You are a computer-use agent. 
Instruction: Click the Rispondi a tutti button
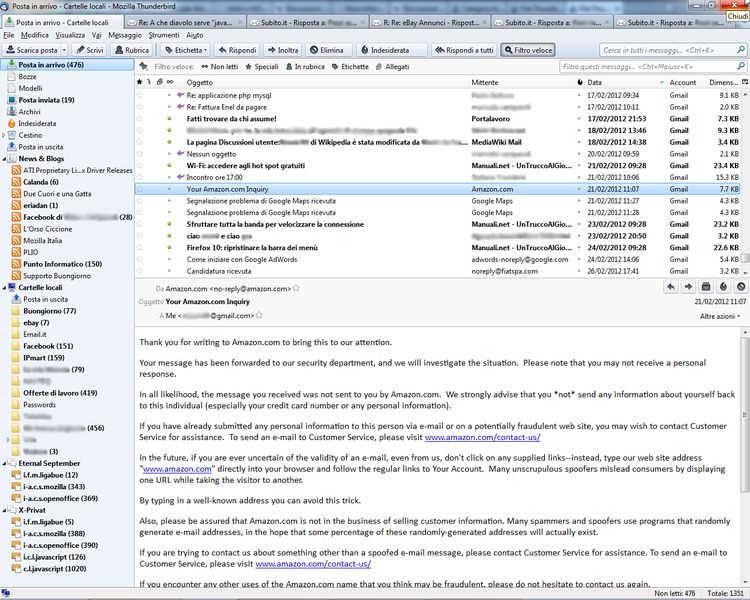click(x=464, y=50)
